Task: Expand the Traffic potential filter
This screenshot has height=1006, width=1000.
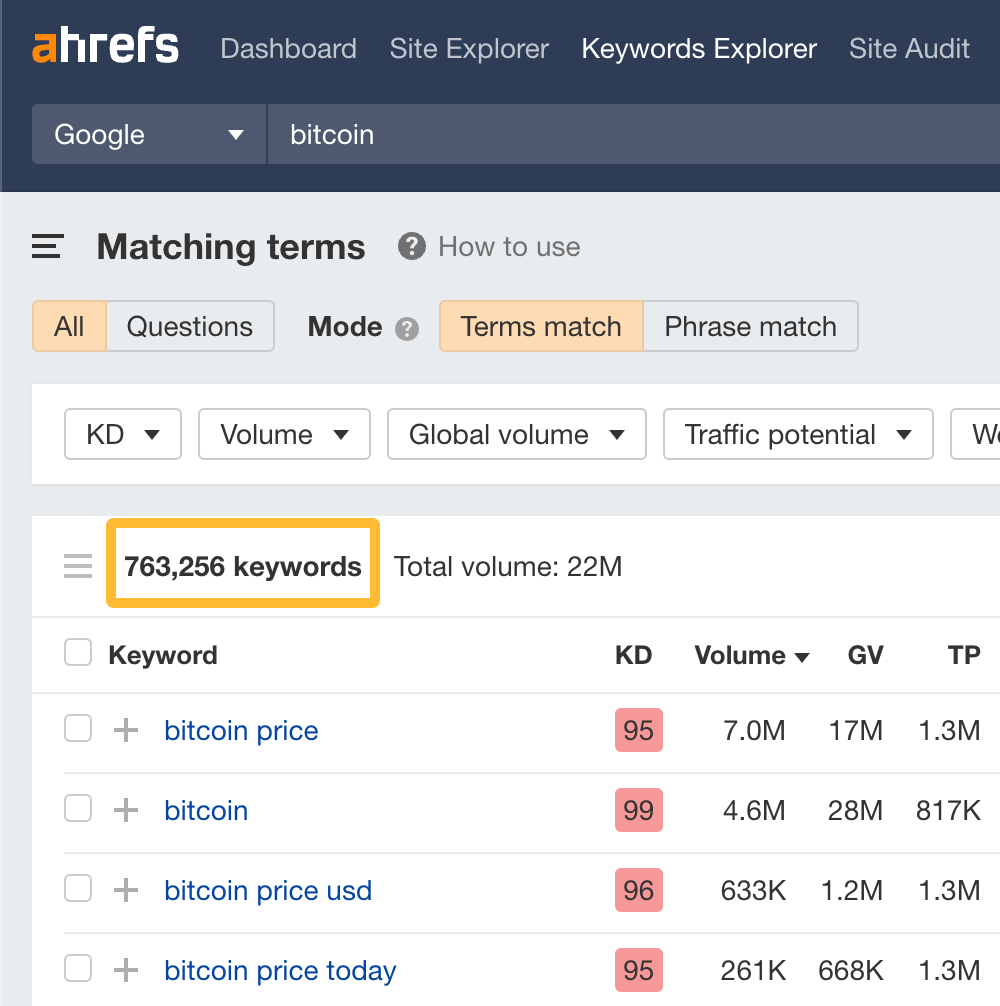Action: (798, 434)
